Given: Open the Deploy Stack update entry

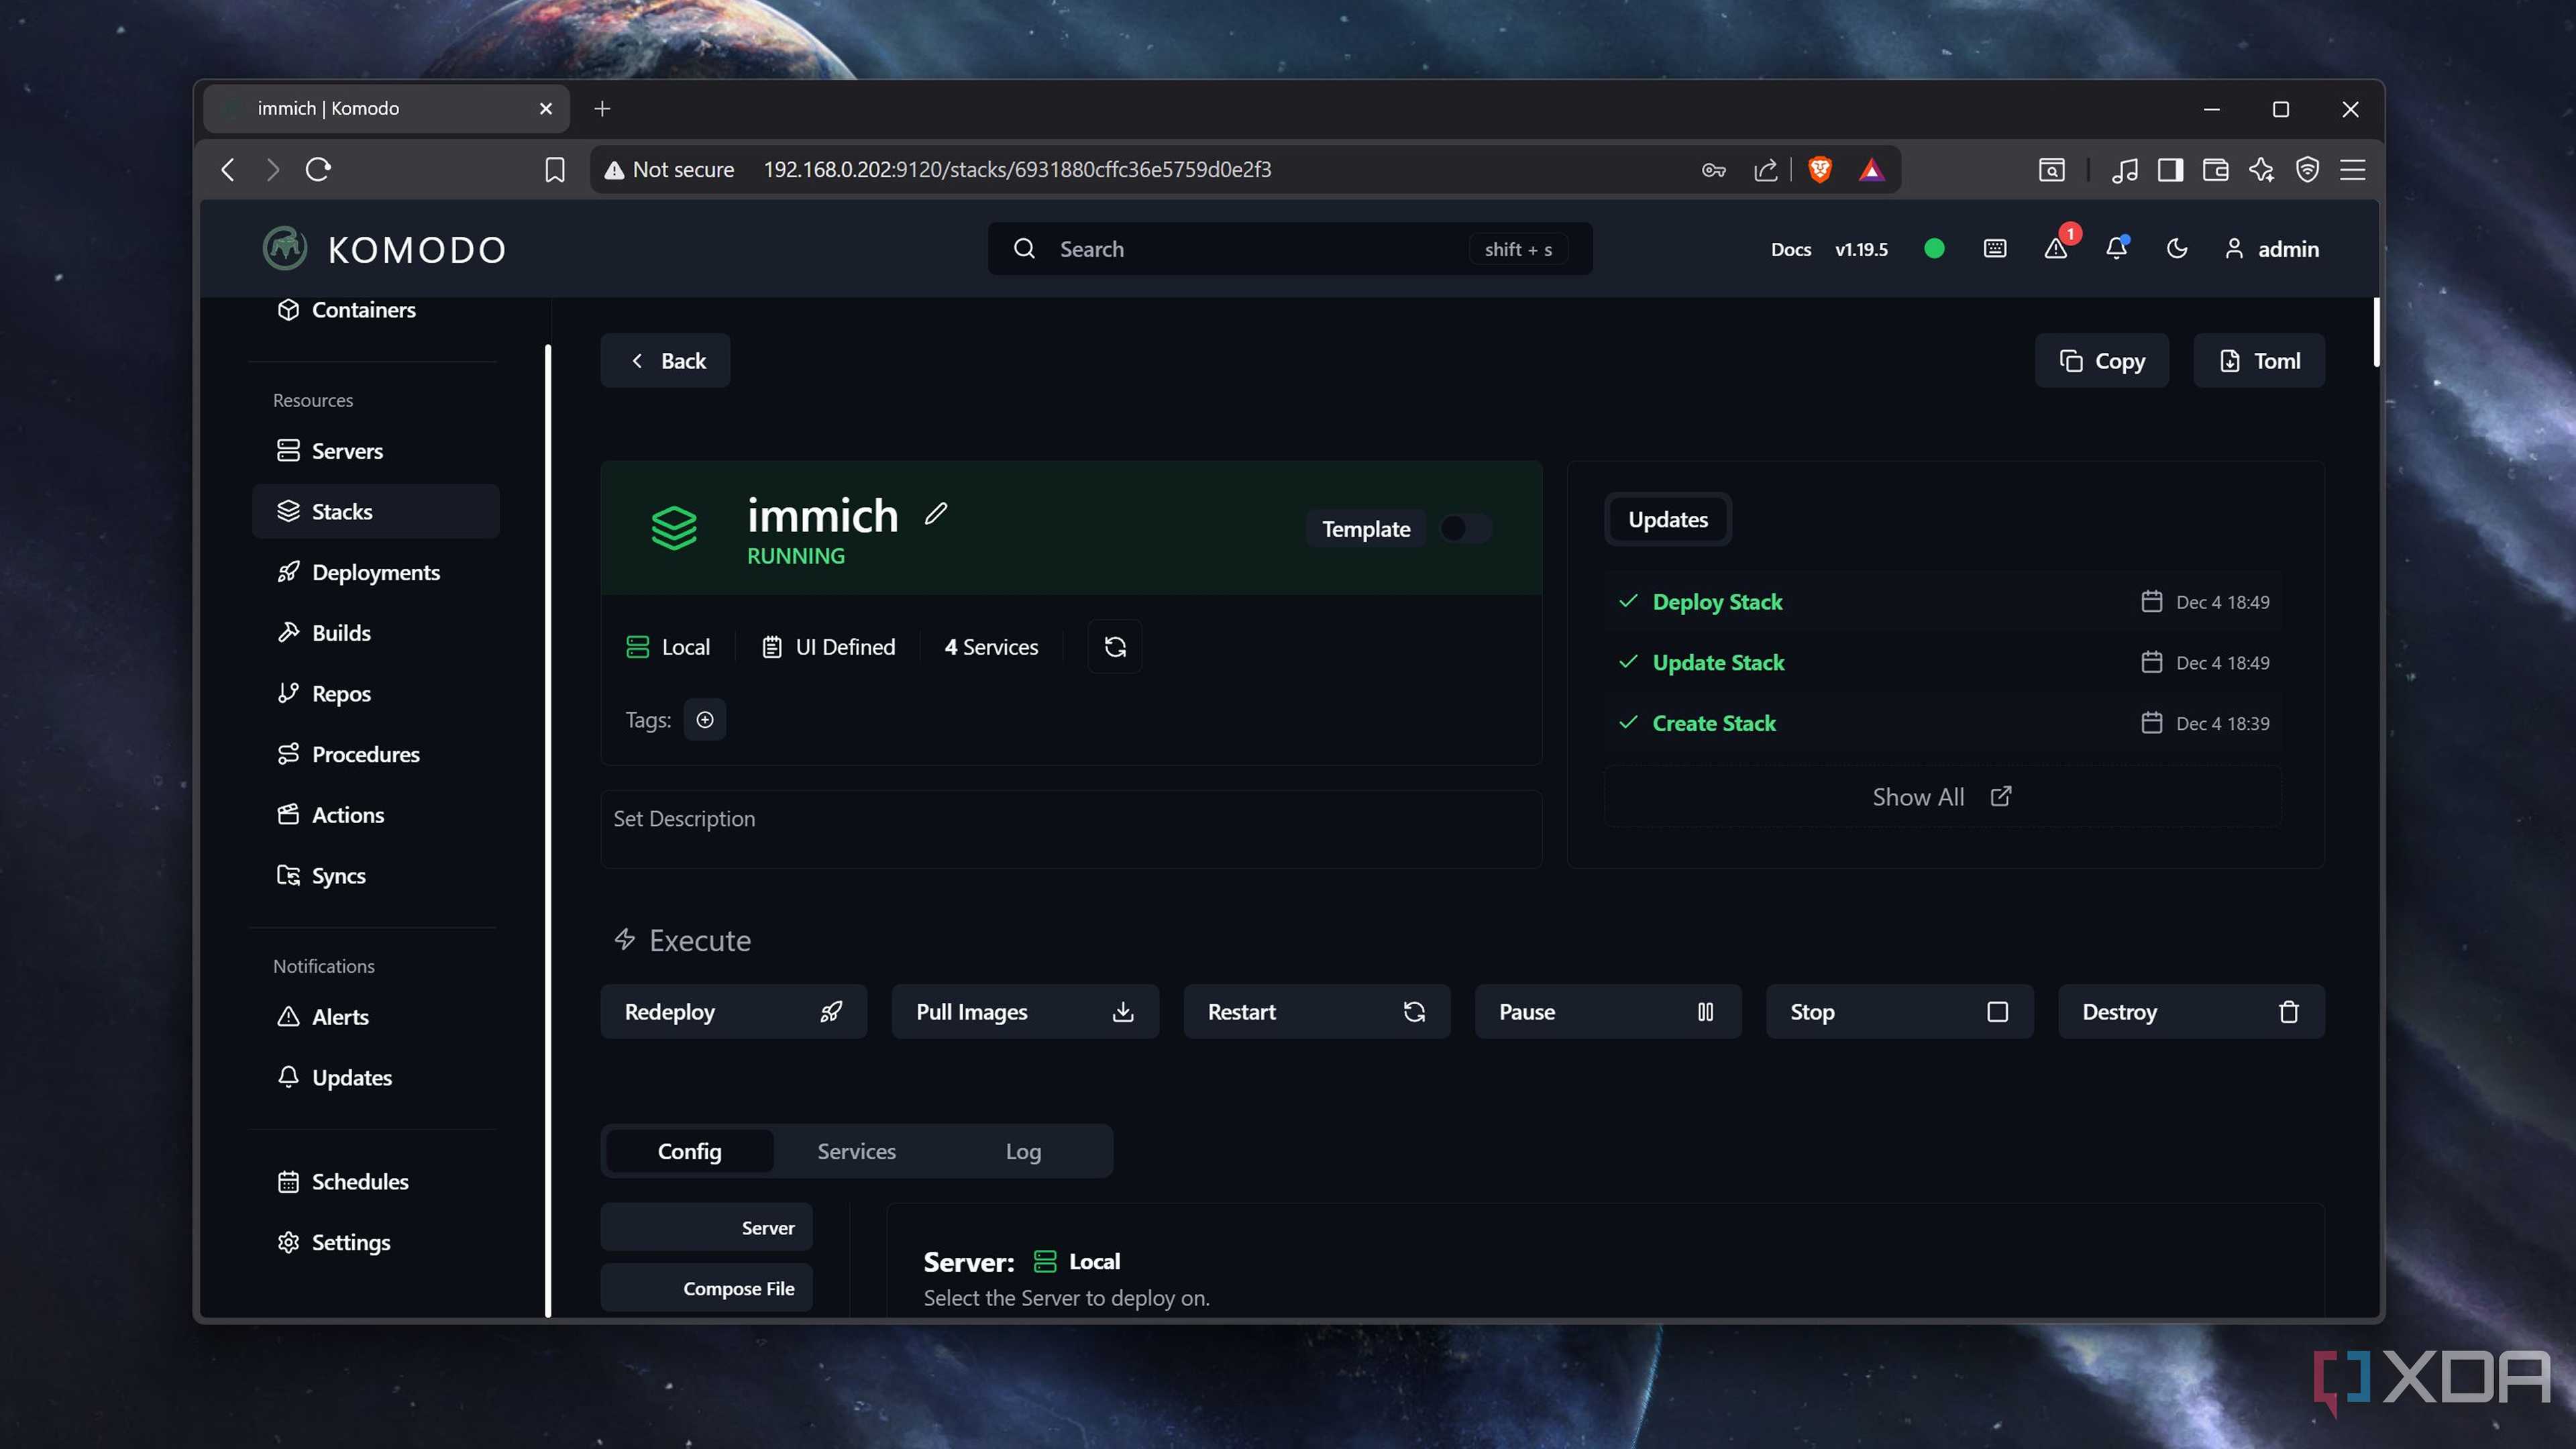Looking at the screenshot, I should (x=1944, y=602).
